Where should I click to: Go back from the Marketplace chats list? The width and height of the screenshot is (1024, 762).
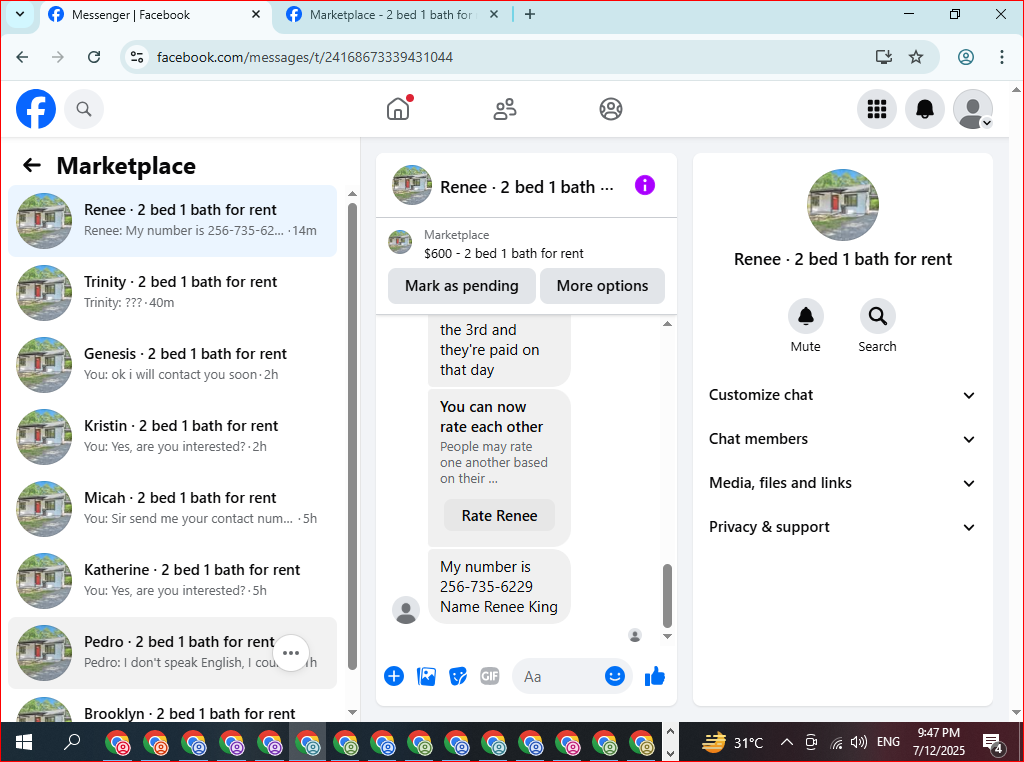31,165
